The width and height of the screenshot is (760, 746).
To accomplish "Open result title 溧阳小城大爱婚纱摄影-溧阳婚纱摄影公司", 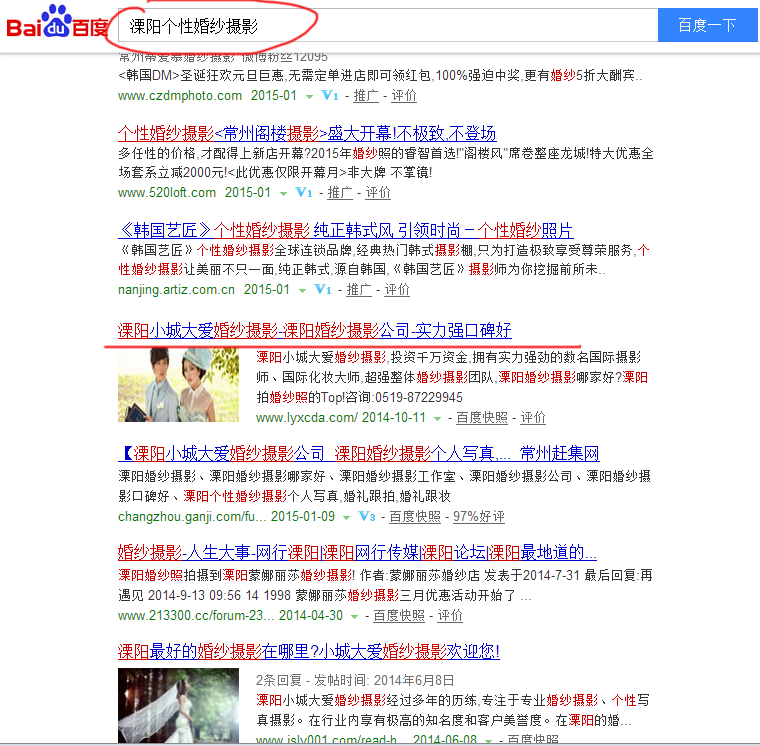I will pos(315,330).
